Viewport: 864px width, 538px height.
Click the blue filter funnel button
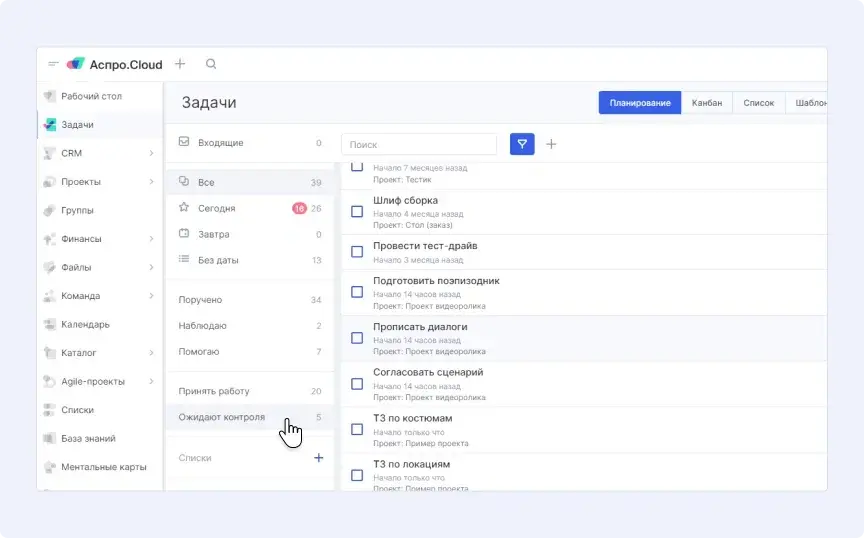coord(522,144)
